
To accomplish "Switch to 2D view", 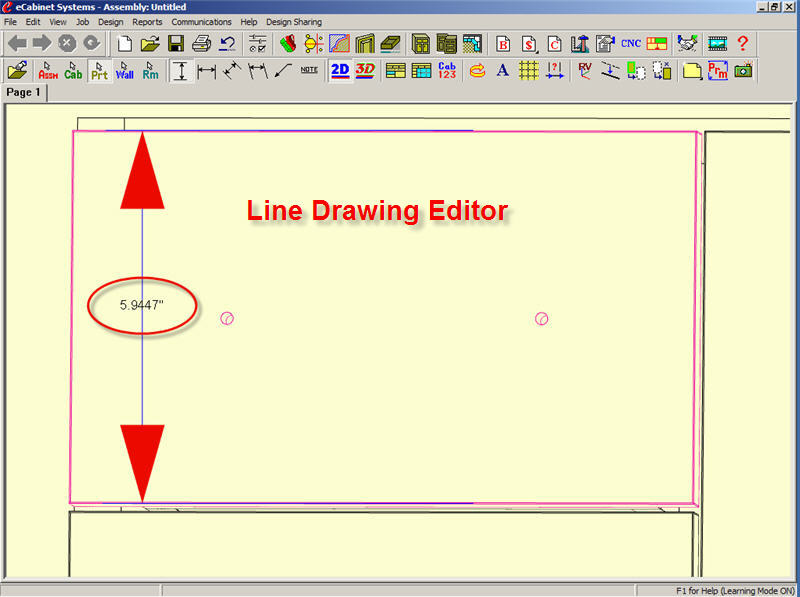I will tap(340, 70).
